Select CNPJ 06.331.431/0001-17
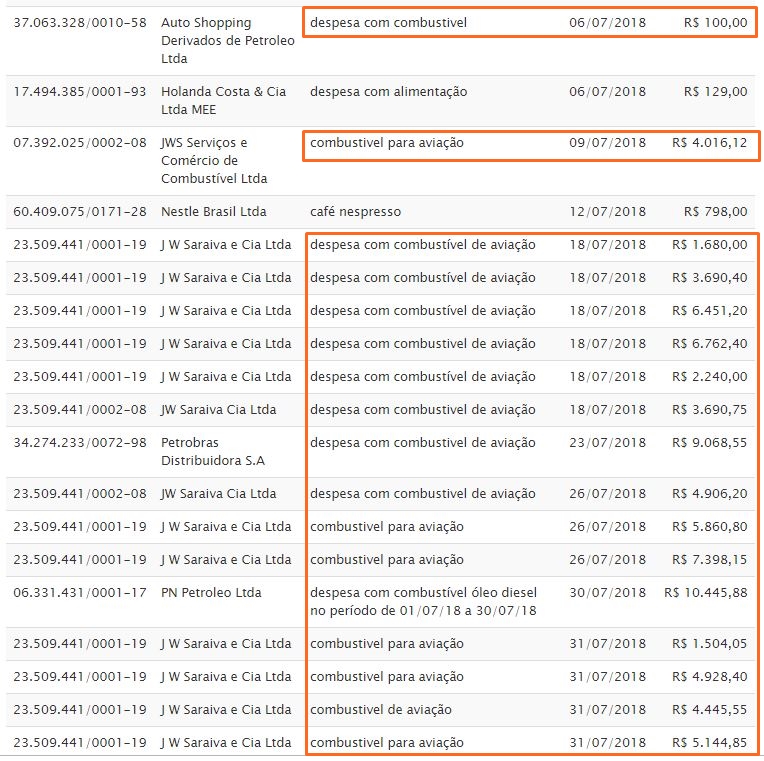764x761 pixels. [80, 593]
